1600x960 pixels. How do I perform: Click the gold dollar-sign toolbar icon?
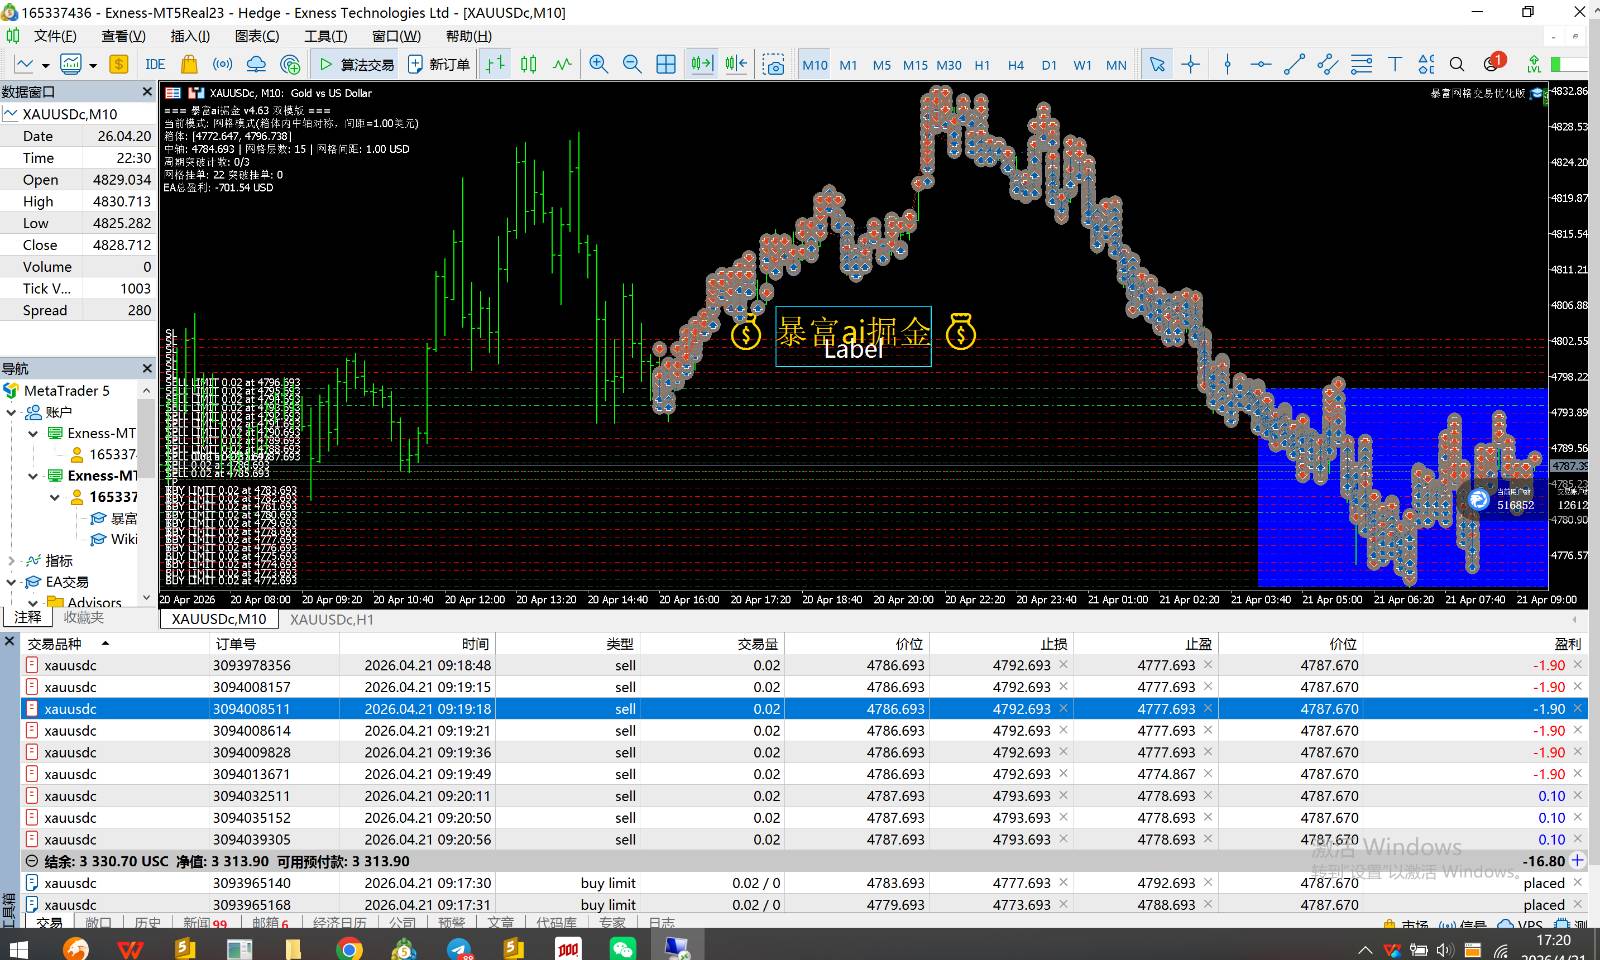click(x=119, y=64)
